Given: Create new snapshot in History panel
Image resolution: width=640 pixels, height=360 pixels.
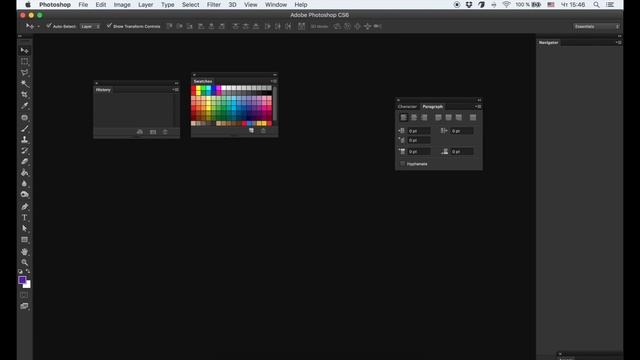Looking at the screenshot, I should pos(140,132).
